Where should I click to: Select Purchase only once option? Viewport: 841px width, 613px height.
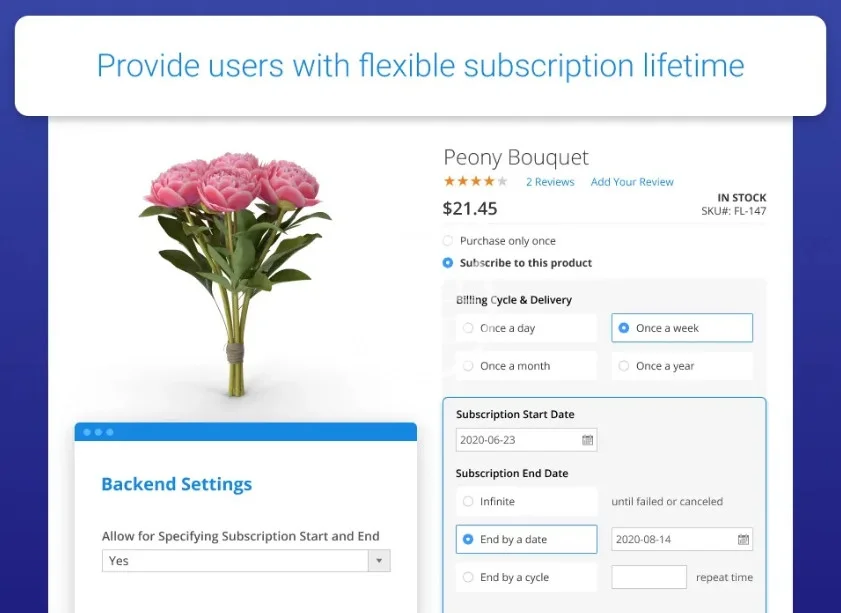click(x=447, y=241)
